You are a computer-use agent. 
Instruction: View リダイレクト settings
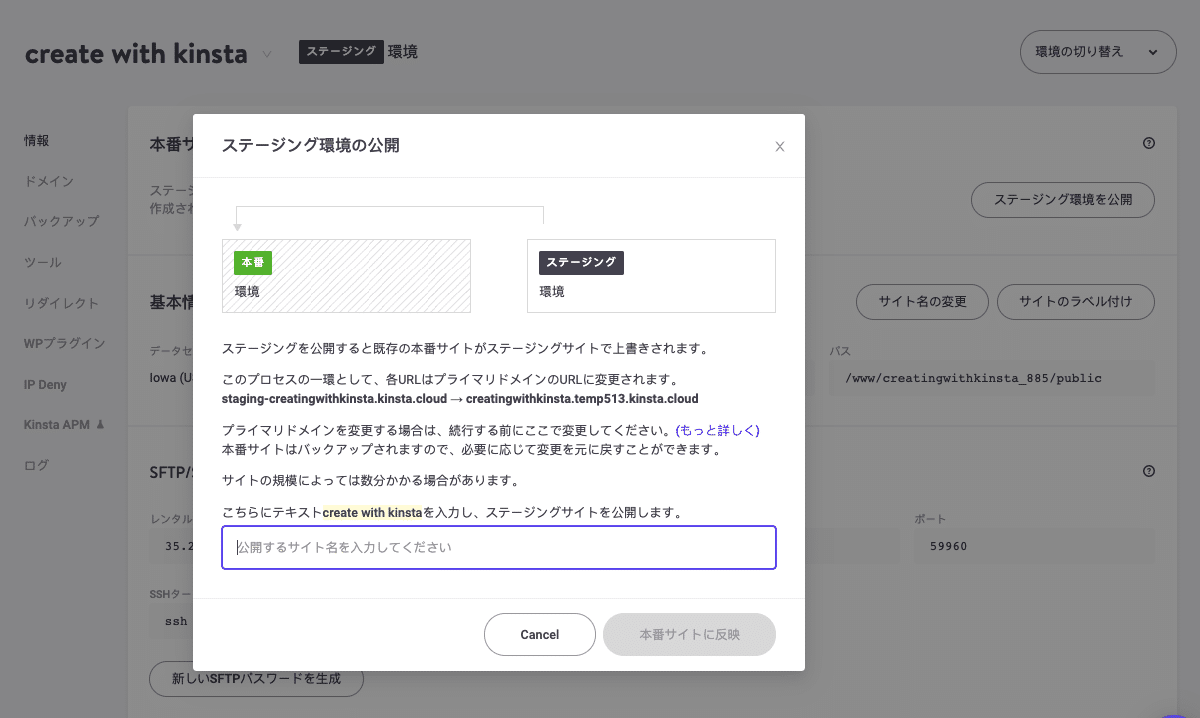pos(55,302)
